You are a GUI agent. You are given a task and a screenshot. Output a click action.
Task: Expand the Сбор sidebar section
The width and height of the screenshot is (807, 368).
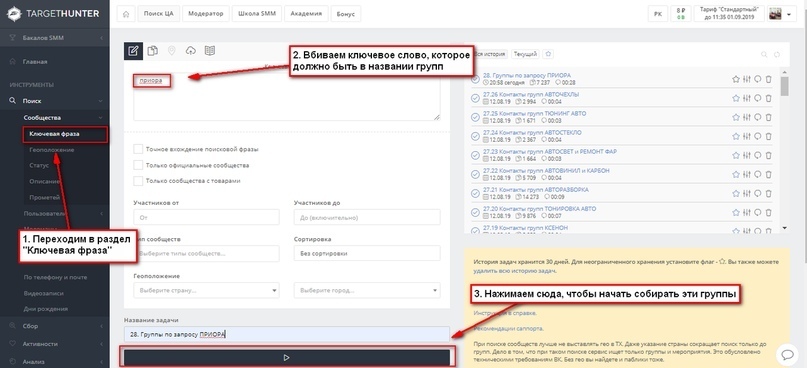pos(55,326)
